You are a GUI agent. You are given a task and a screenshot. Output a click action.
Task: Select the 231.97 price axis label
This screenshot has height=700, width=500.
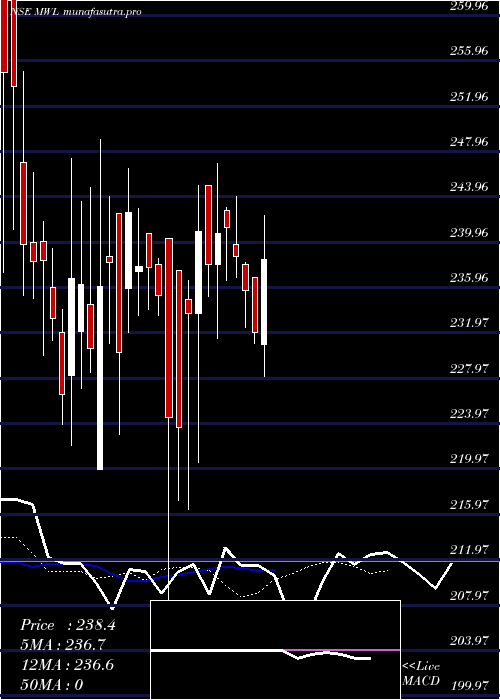click(x=469, y=323)
